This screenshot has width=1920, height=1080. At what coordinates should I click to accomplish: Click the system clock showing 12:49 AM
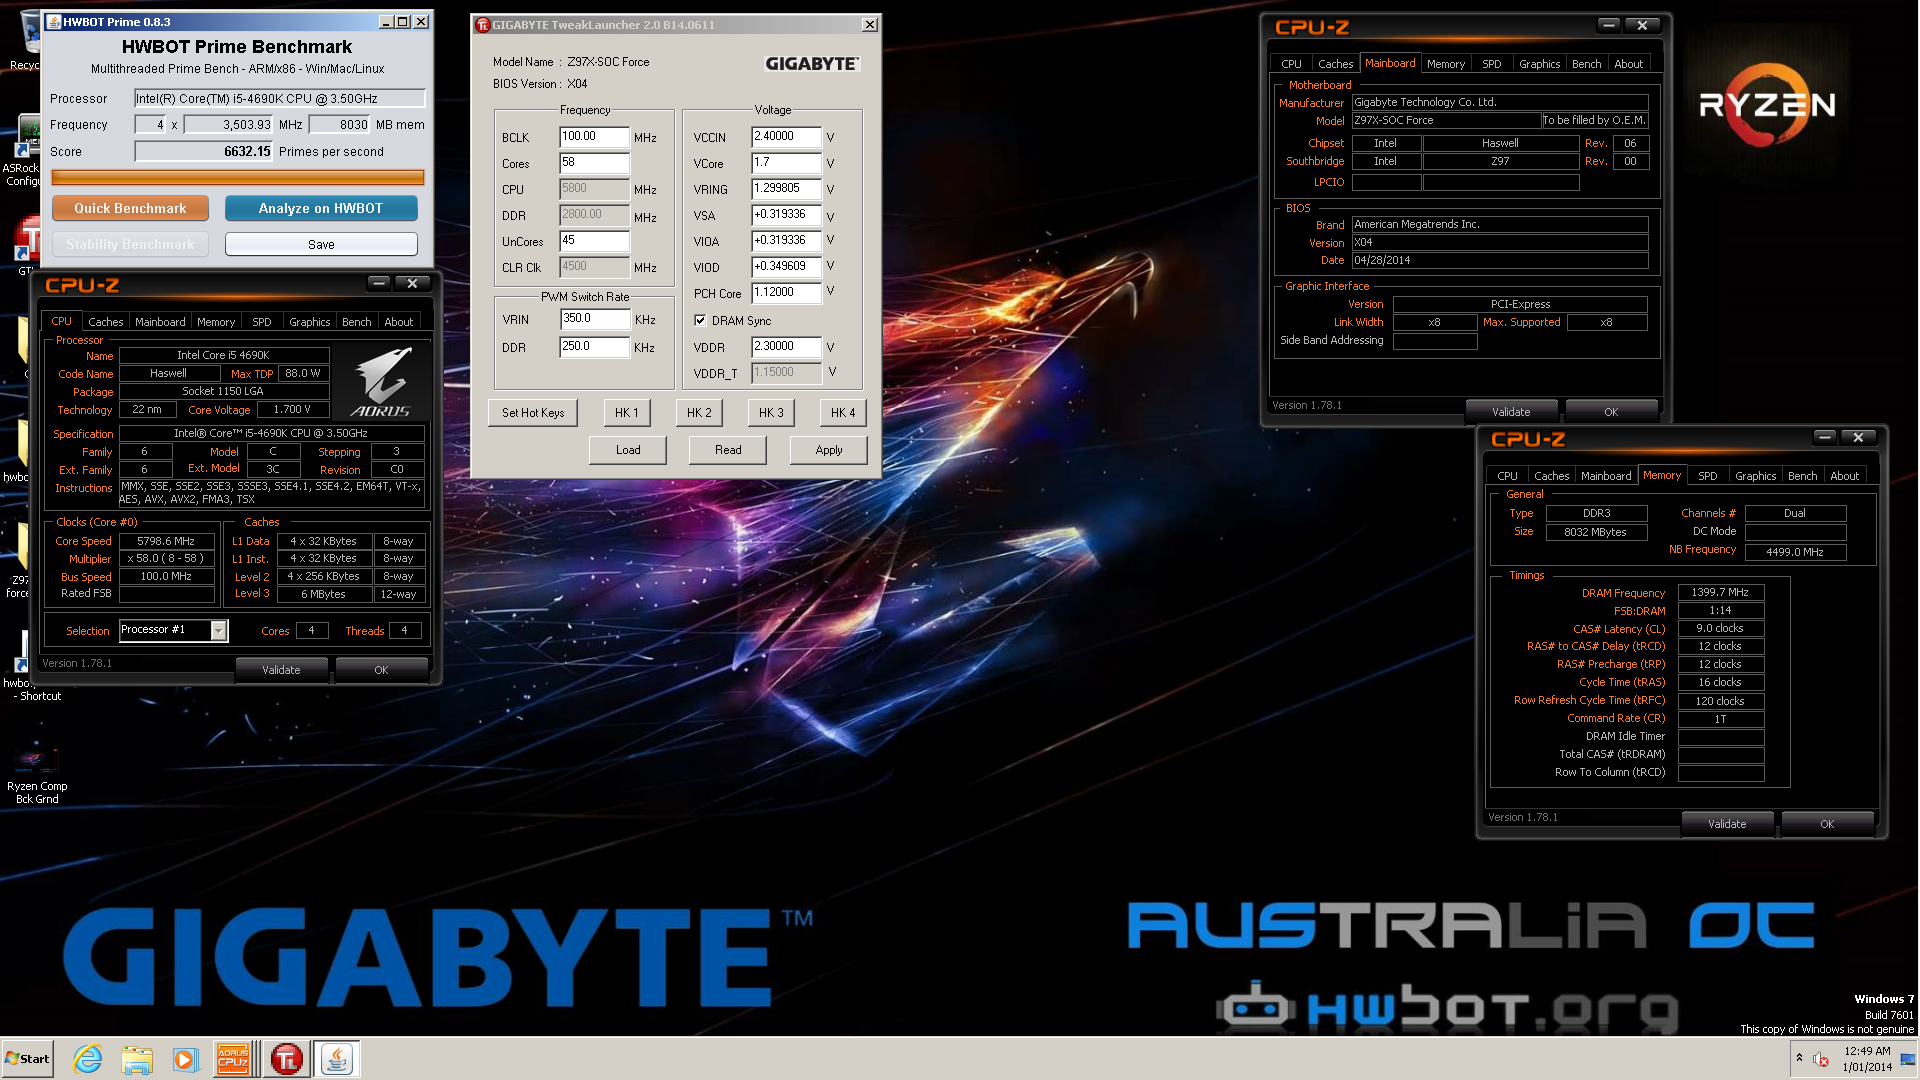[x=1867, y=1059]
